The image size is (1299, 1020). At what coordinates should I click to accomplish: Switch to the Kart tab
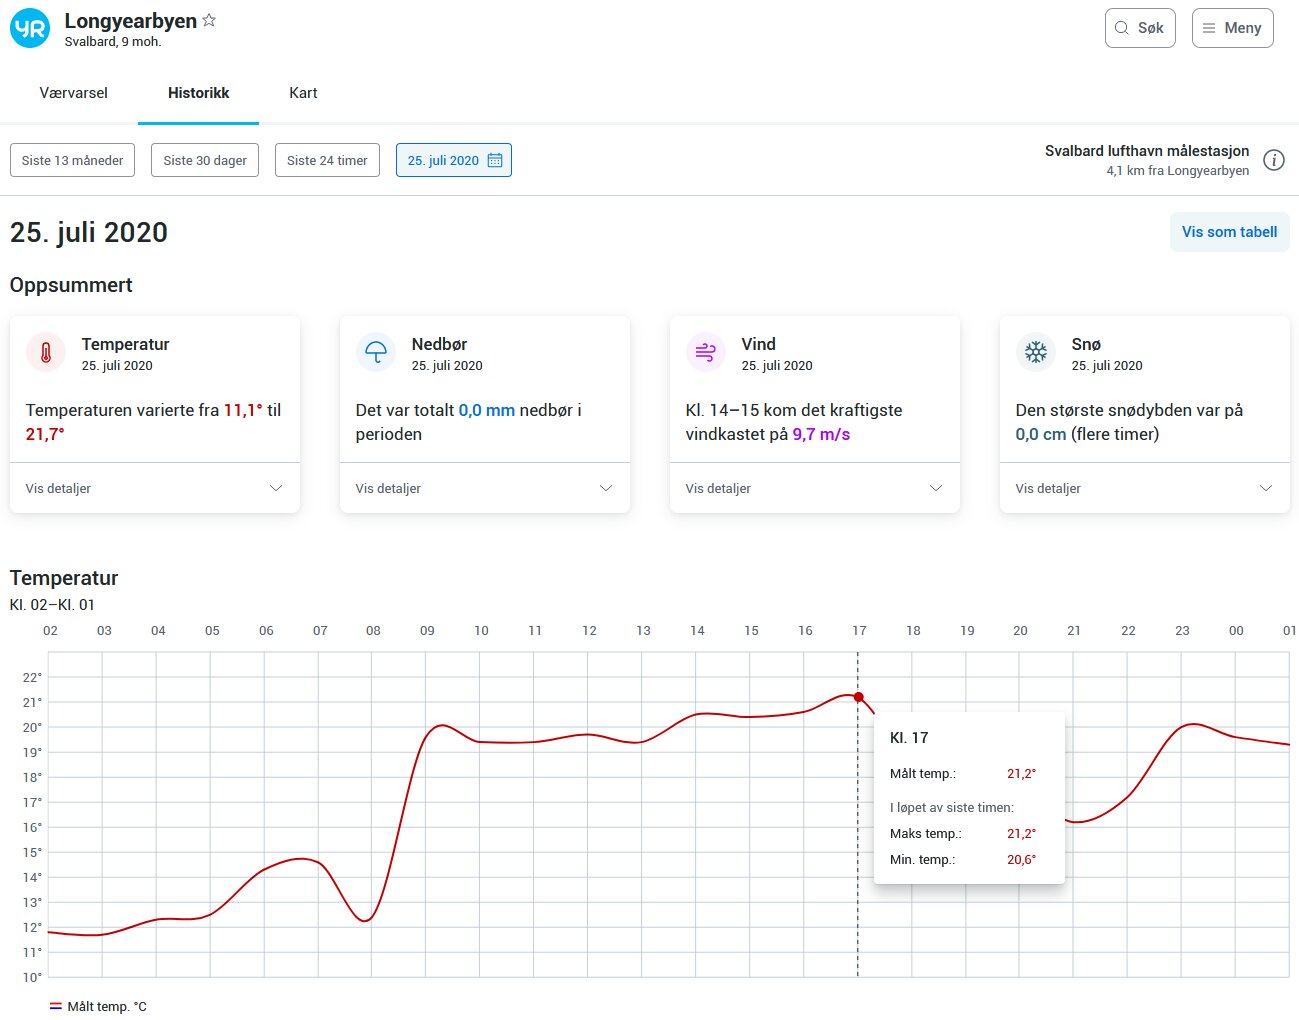coord(303,93)
